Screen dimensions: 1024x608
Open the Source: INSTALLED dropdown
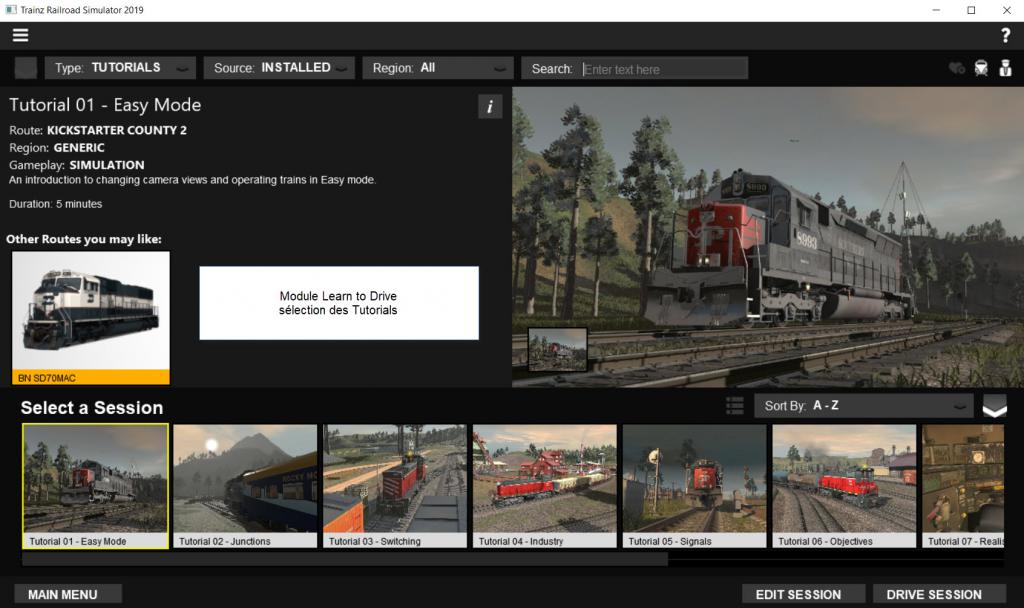[279, 68]
